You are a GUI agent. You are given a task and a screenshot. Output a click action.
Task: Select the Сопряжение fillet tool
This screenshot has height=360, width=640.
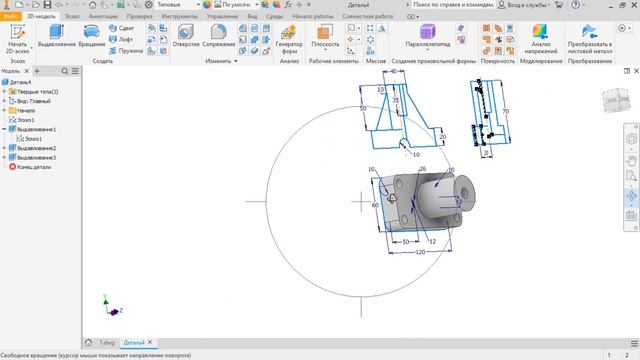pos(219,36)
